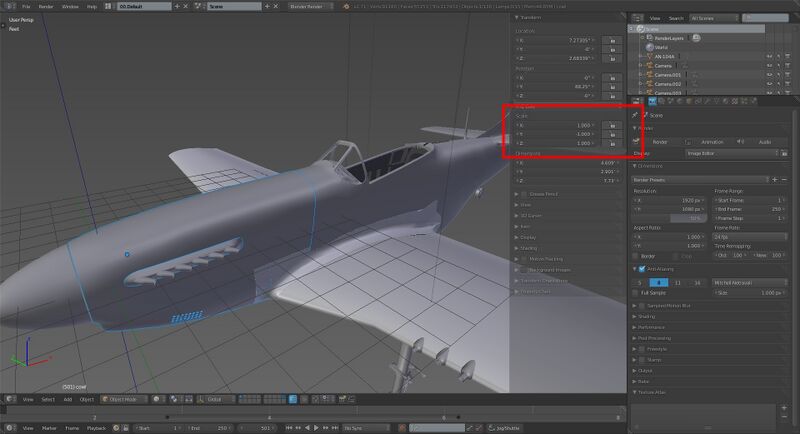800x434 pixels.
Task: Expand the Bake panel
Action: pyautogui.click(x=643, y=381)
